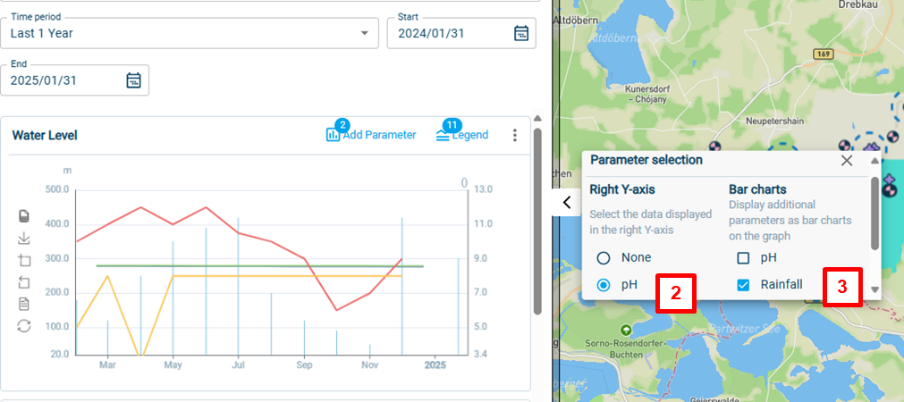Open the chart Legend
Viewport: 904px width, 402px height.
click(462, 135)
